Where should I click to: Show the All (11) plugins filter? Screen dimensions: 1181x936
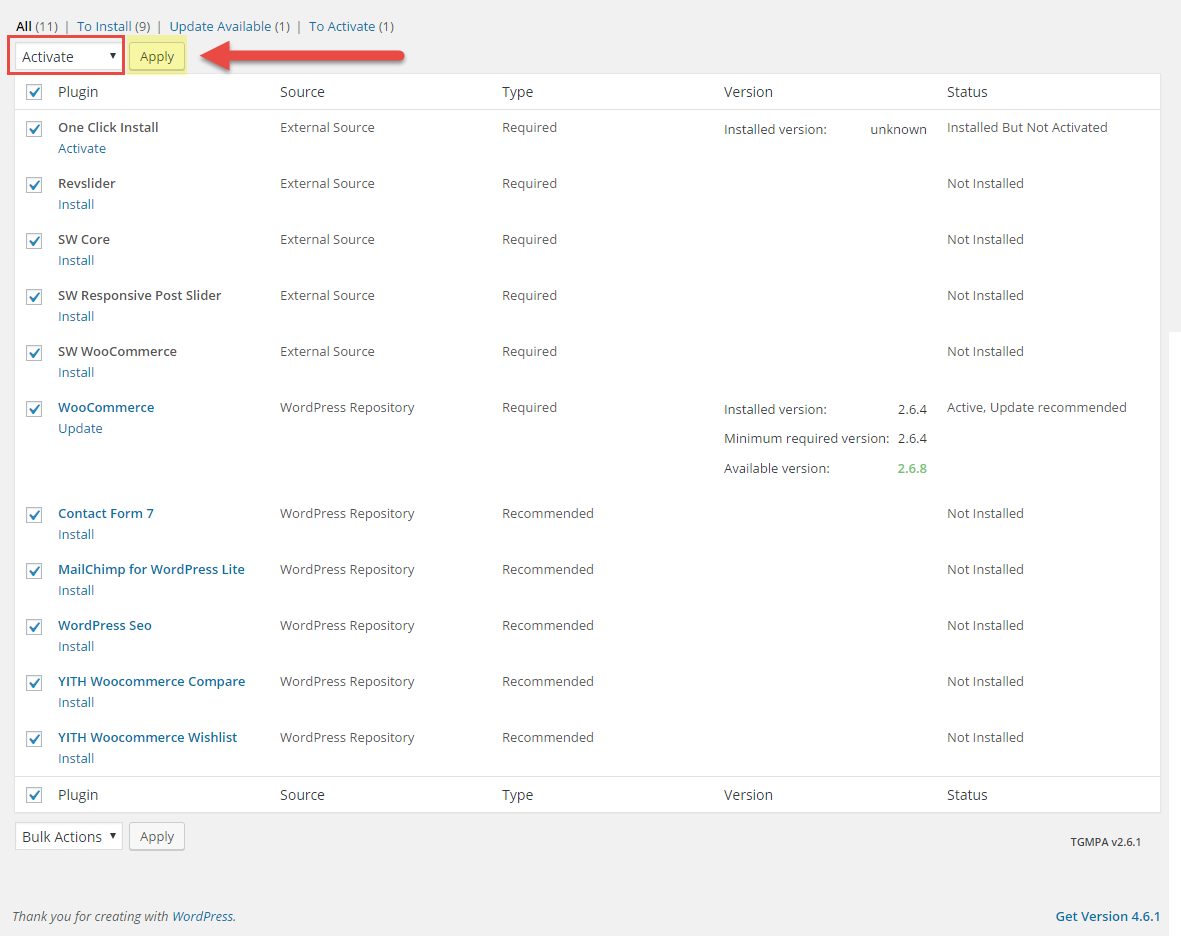pyautogui.click(x=37, y=26)
